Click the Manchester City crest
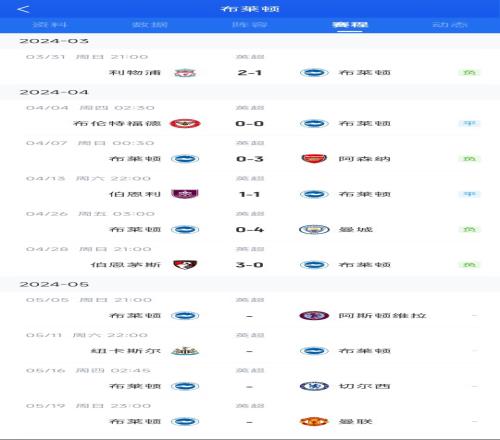 pyautogui.click(x=314, y=229)
